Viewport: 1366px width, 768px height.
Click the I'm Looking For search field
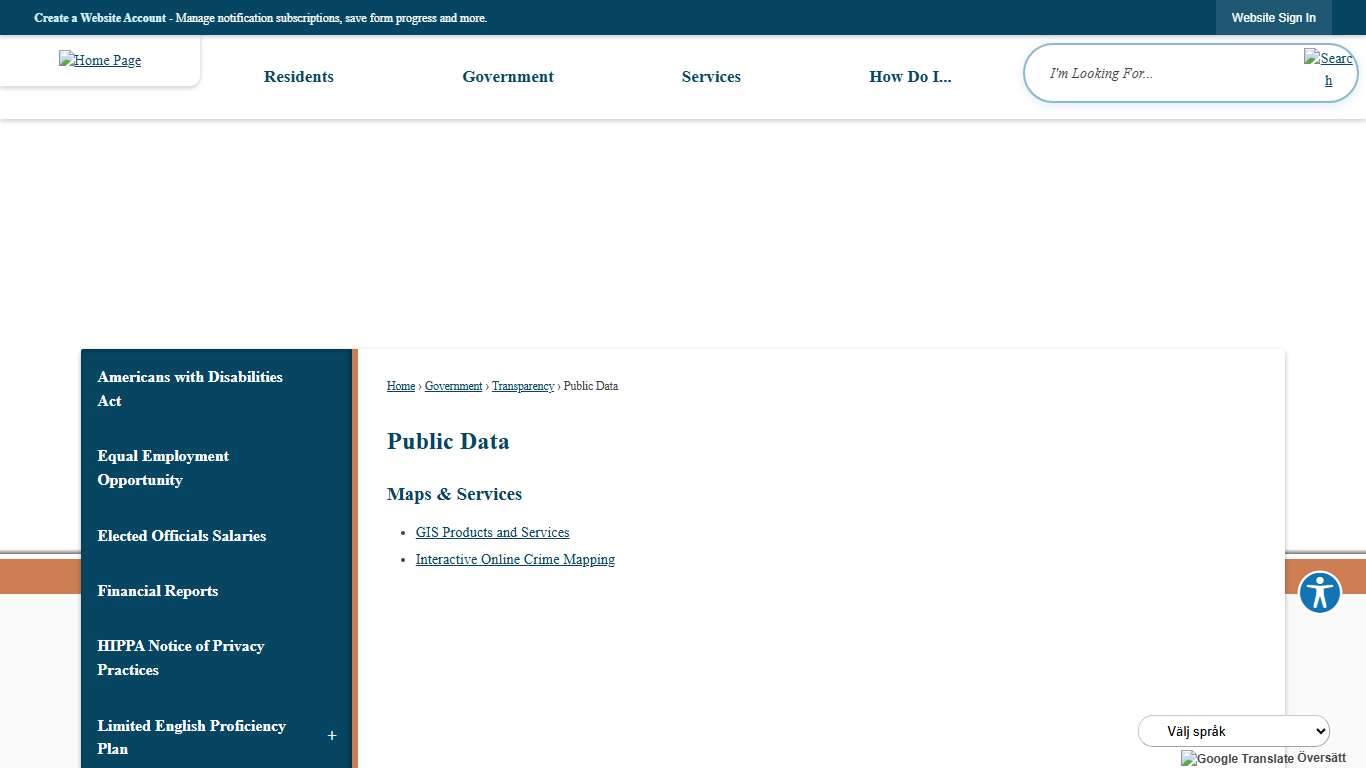click(1165, 73)
